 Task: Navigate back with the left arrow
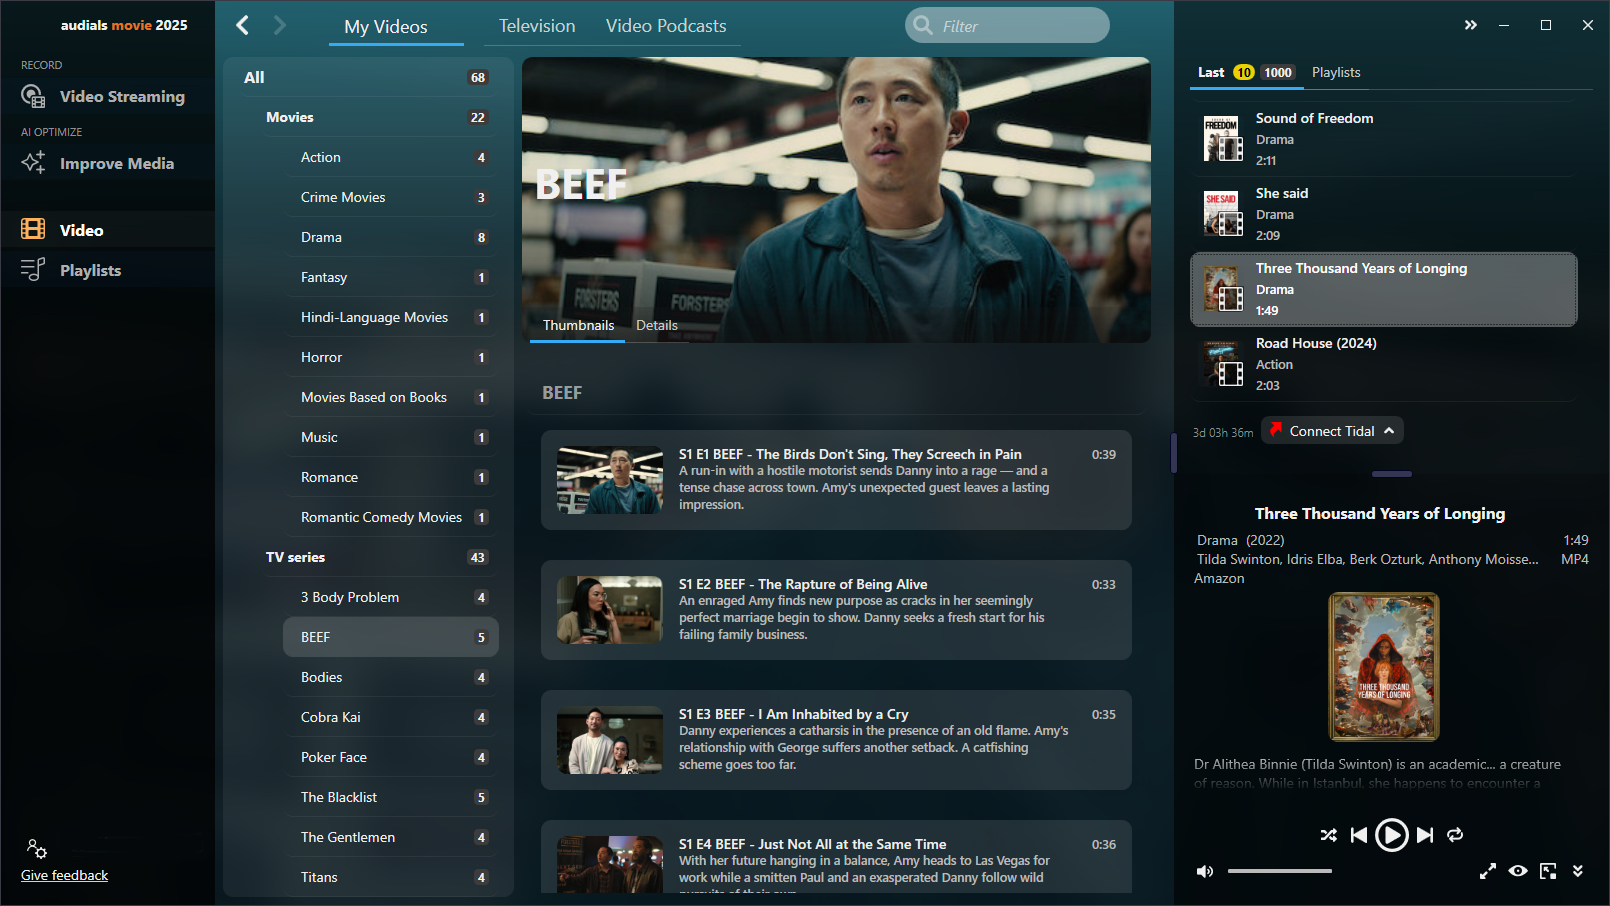pos(243,25)
